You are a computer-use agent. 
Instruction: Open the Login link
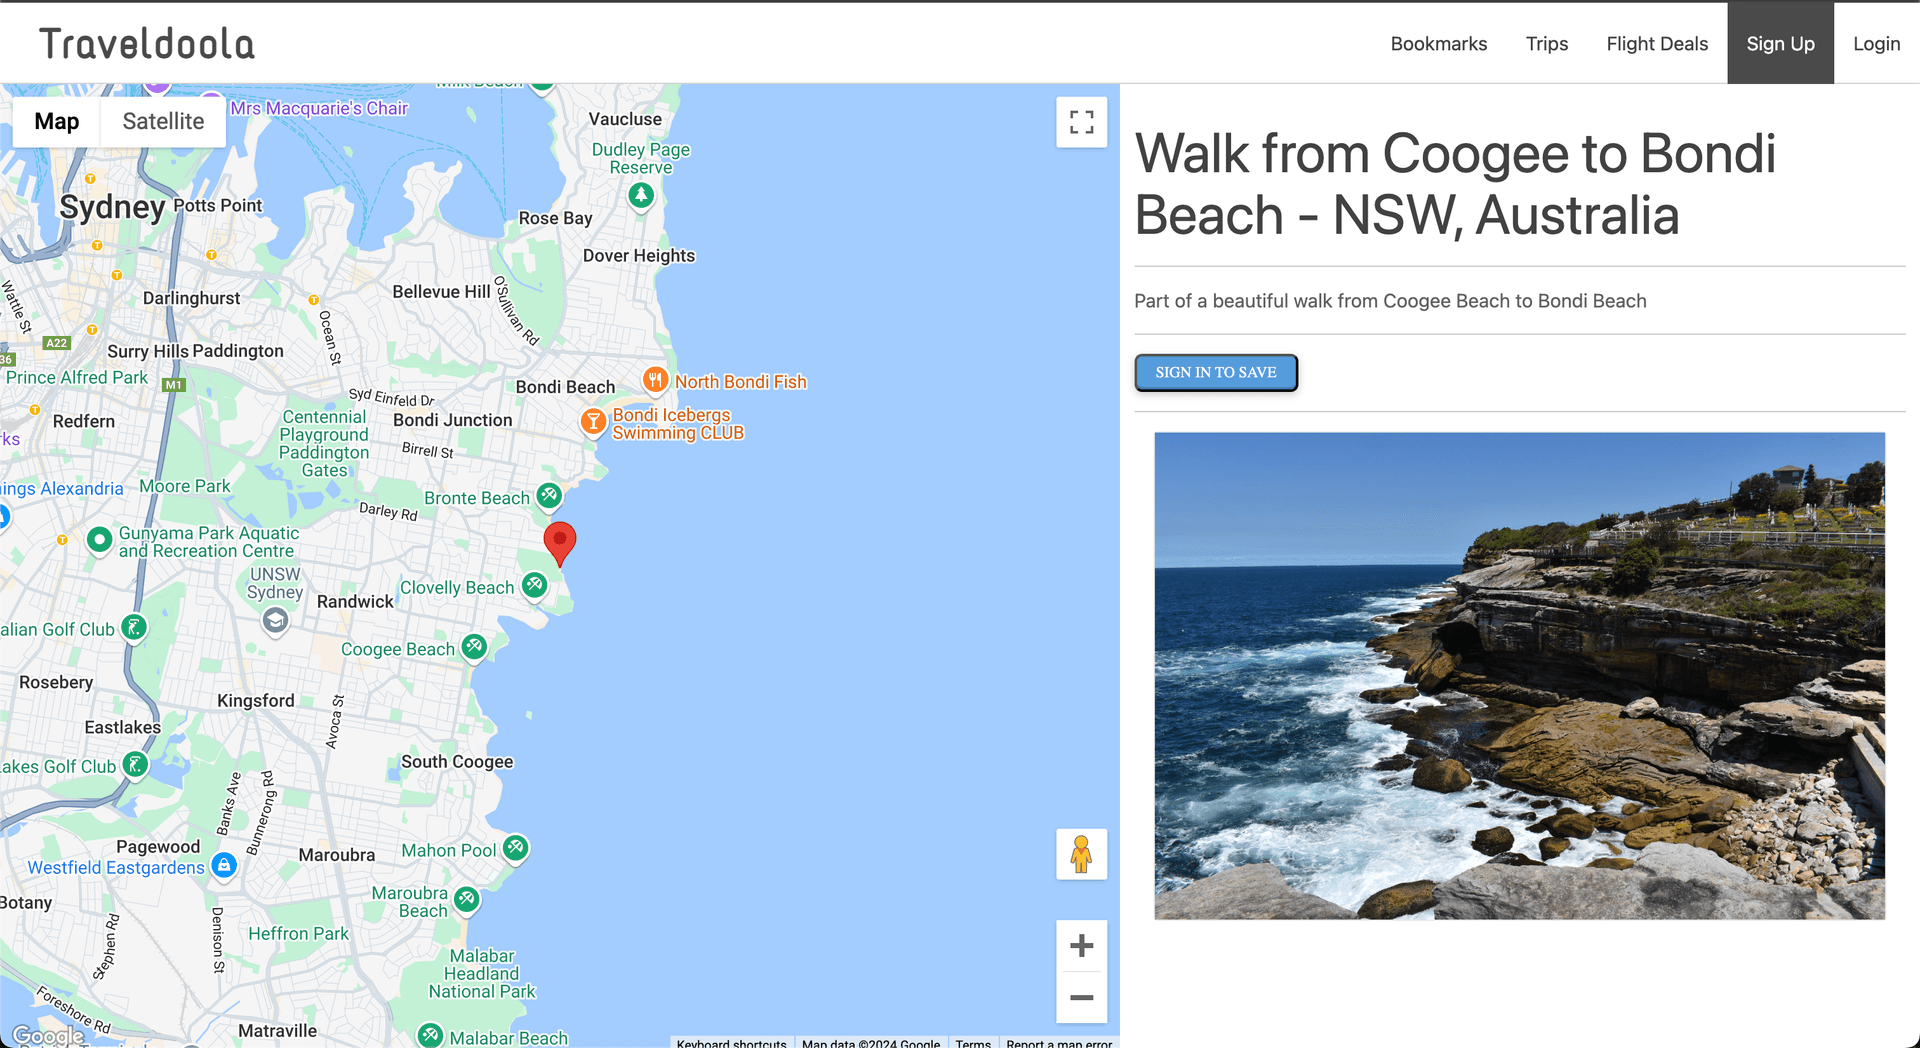pos(1876,44)
